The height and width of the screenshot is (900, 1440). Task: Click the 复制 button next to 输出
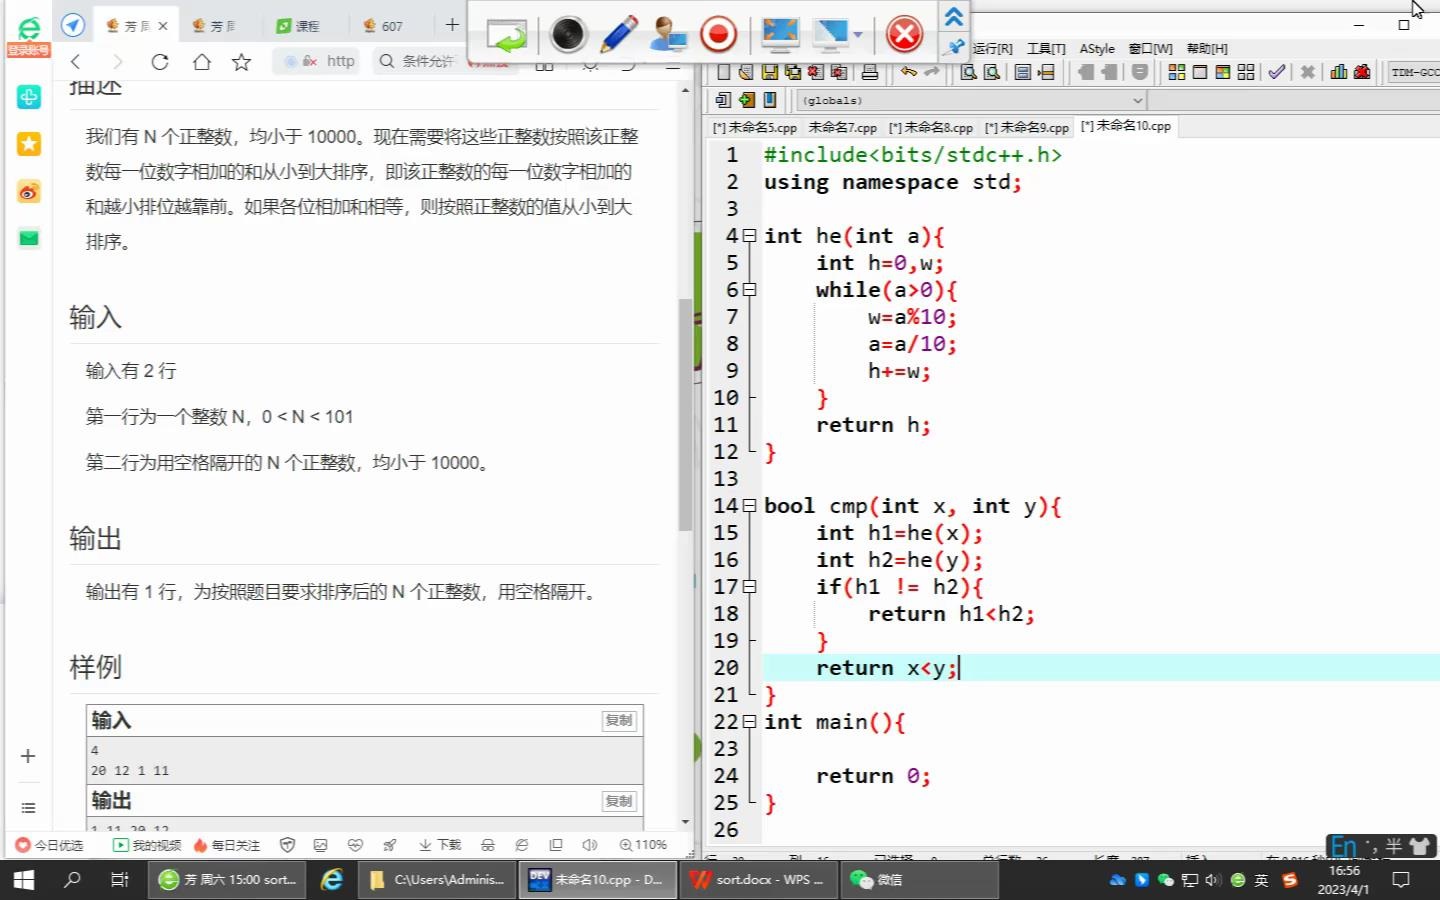click(x=619, y=801)
